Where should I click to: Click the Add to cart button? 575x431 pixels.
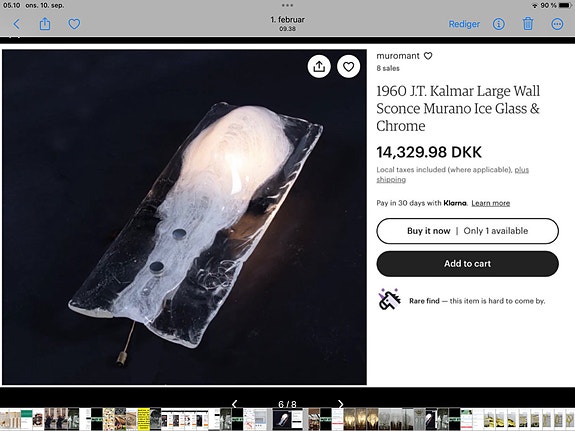pos(468,264)
